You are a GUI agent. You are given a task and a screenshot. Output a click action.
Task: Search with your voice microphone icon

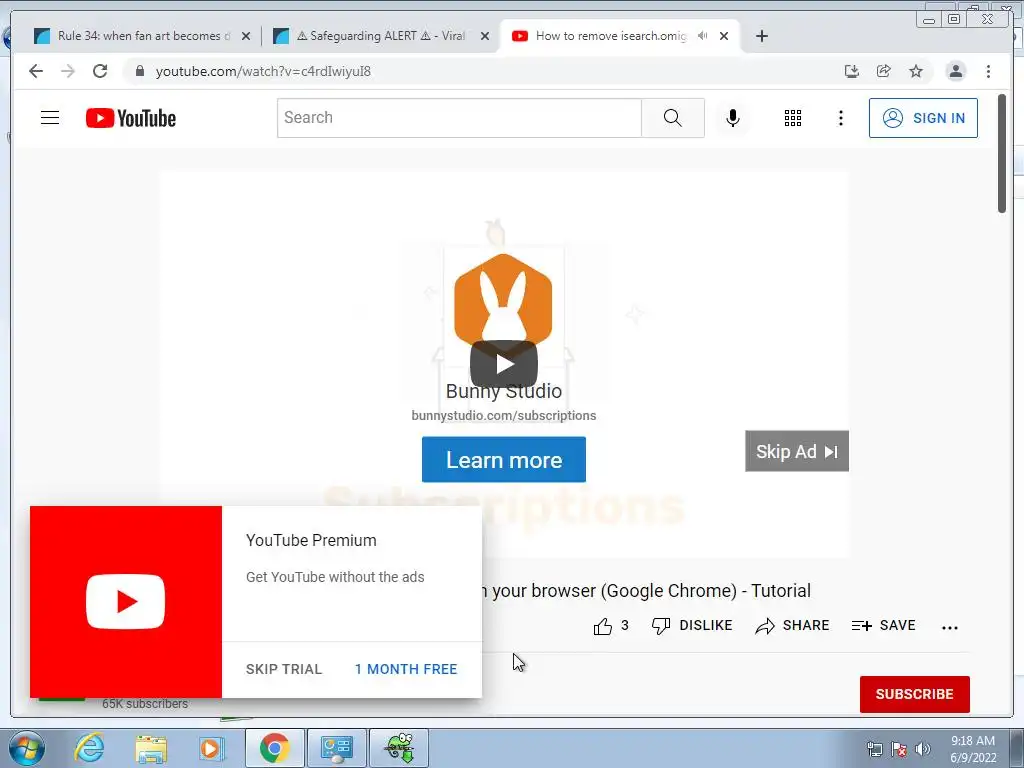(x=733, y=118)
